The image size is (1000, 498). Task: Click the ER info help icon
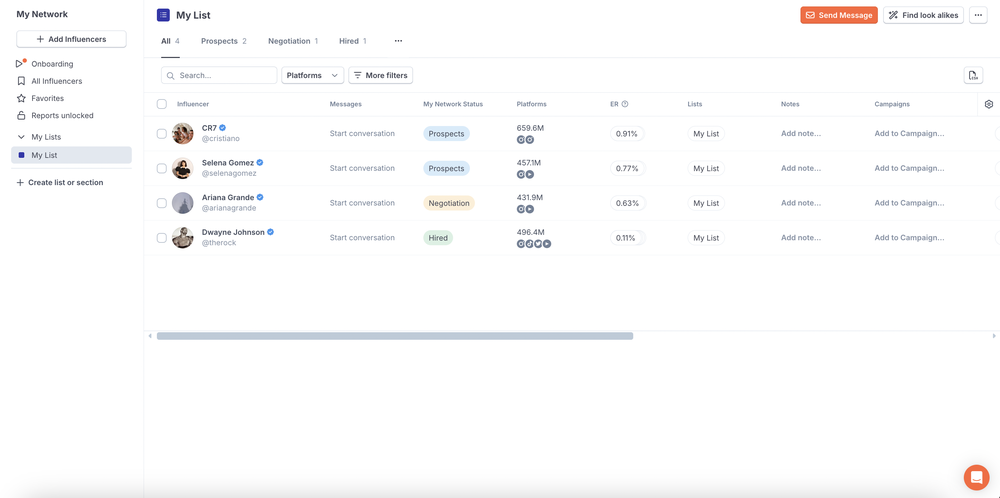click(625, 104)
